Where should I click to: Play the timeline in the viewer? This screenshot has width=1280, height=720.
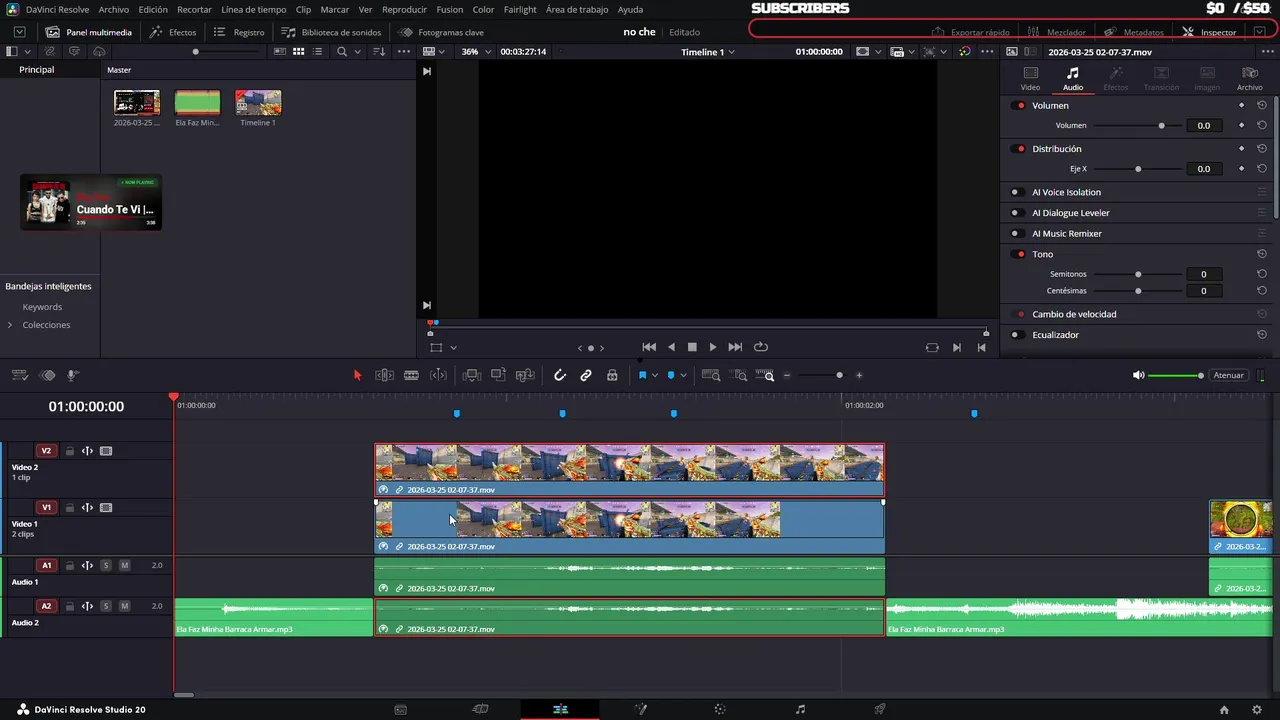[712, 347]
